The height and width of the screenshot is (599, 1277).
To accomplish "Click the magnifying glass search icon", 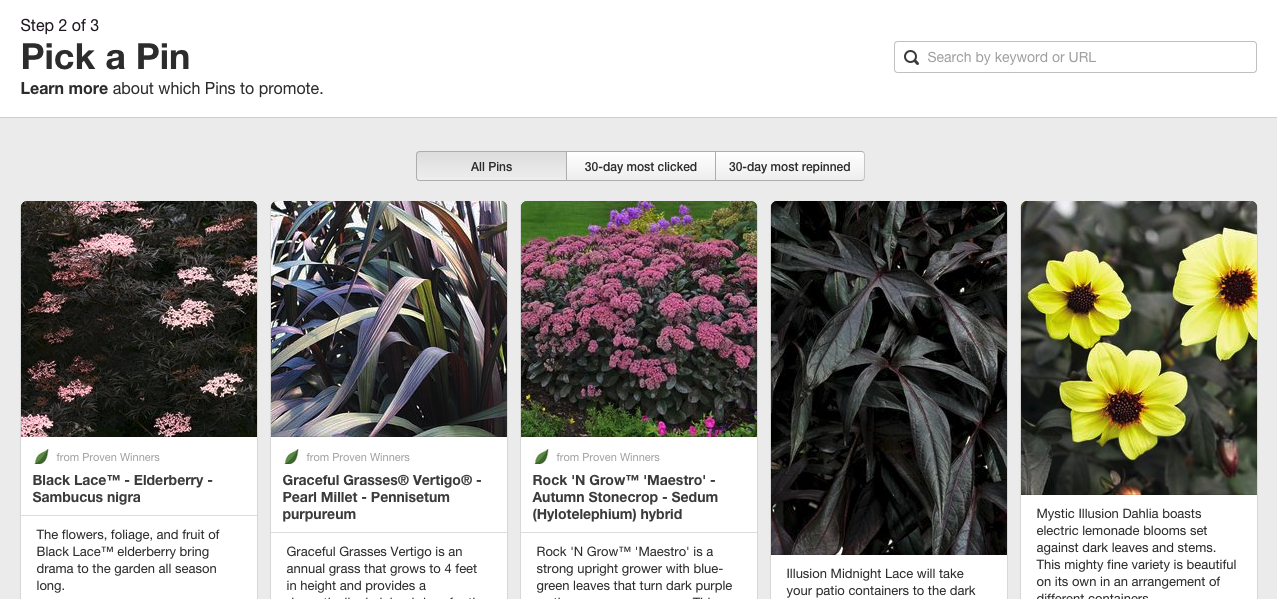I will pos(911,58).
